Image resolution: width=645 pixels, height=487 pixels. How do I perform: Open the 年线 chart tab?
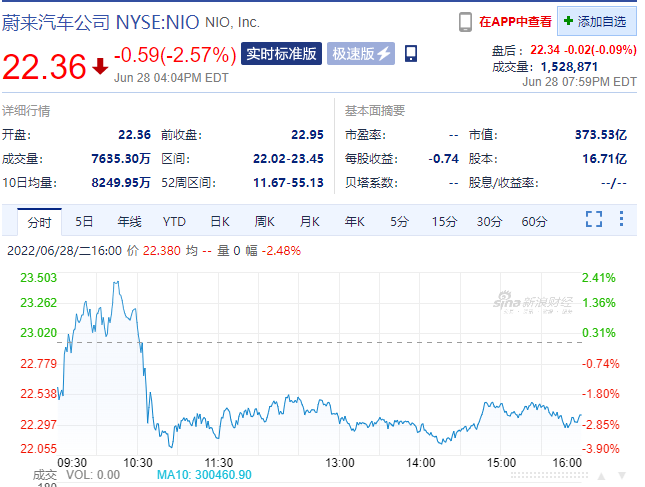pos(129,222)
